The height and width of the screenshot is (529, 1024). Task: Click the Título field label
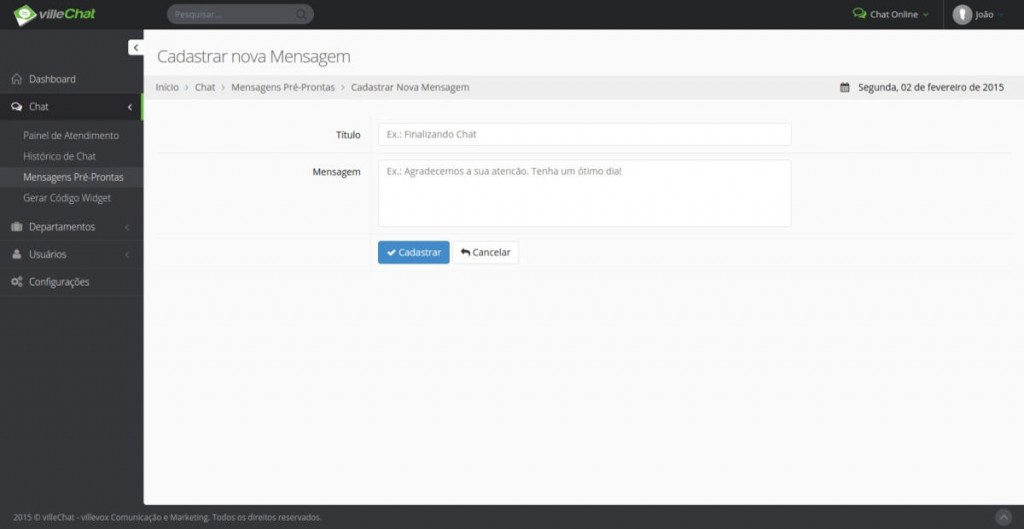pyautogui.click(x=348, y=135)
